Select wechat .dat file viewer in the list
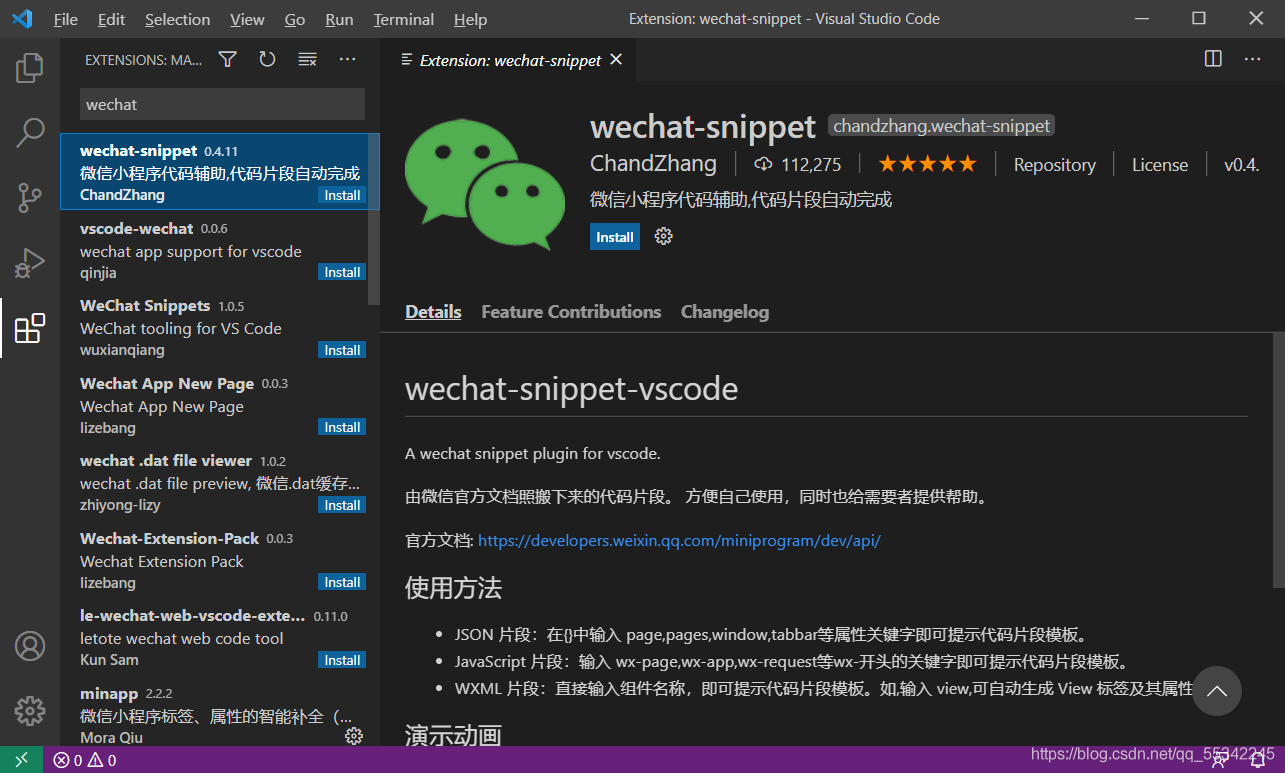The image size is (1285, 773). 220,483
